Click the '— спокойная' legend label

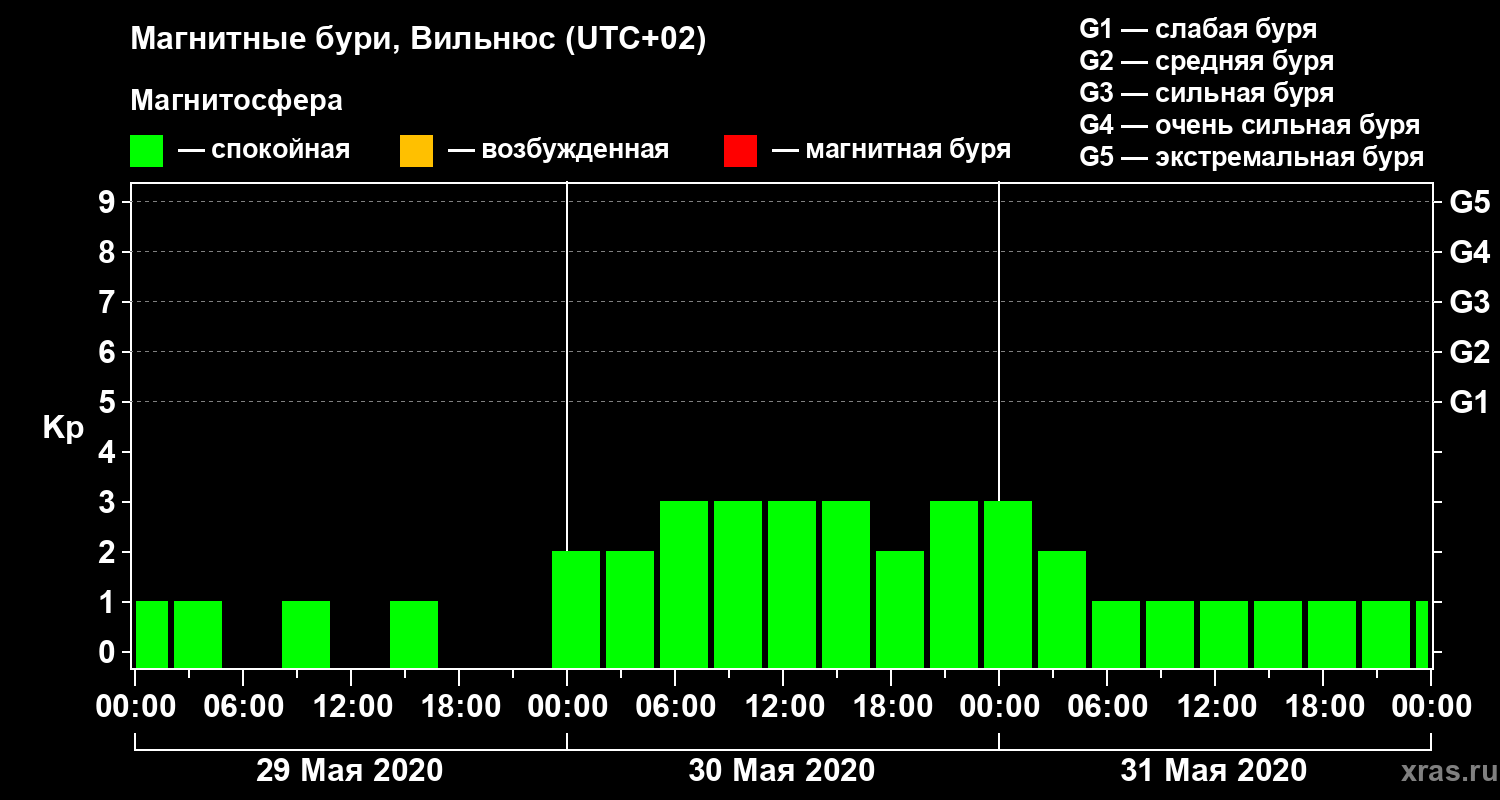tap(264, 151)
